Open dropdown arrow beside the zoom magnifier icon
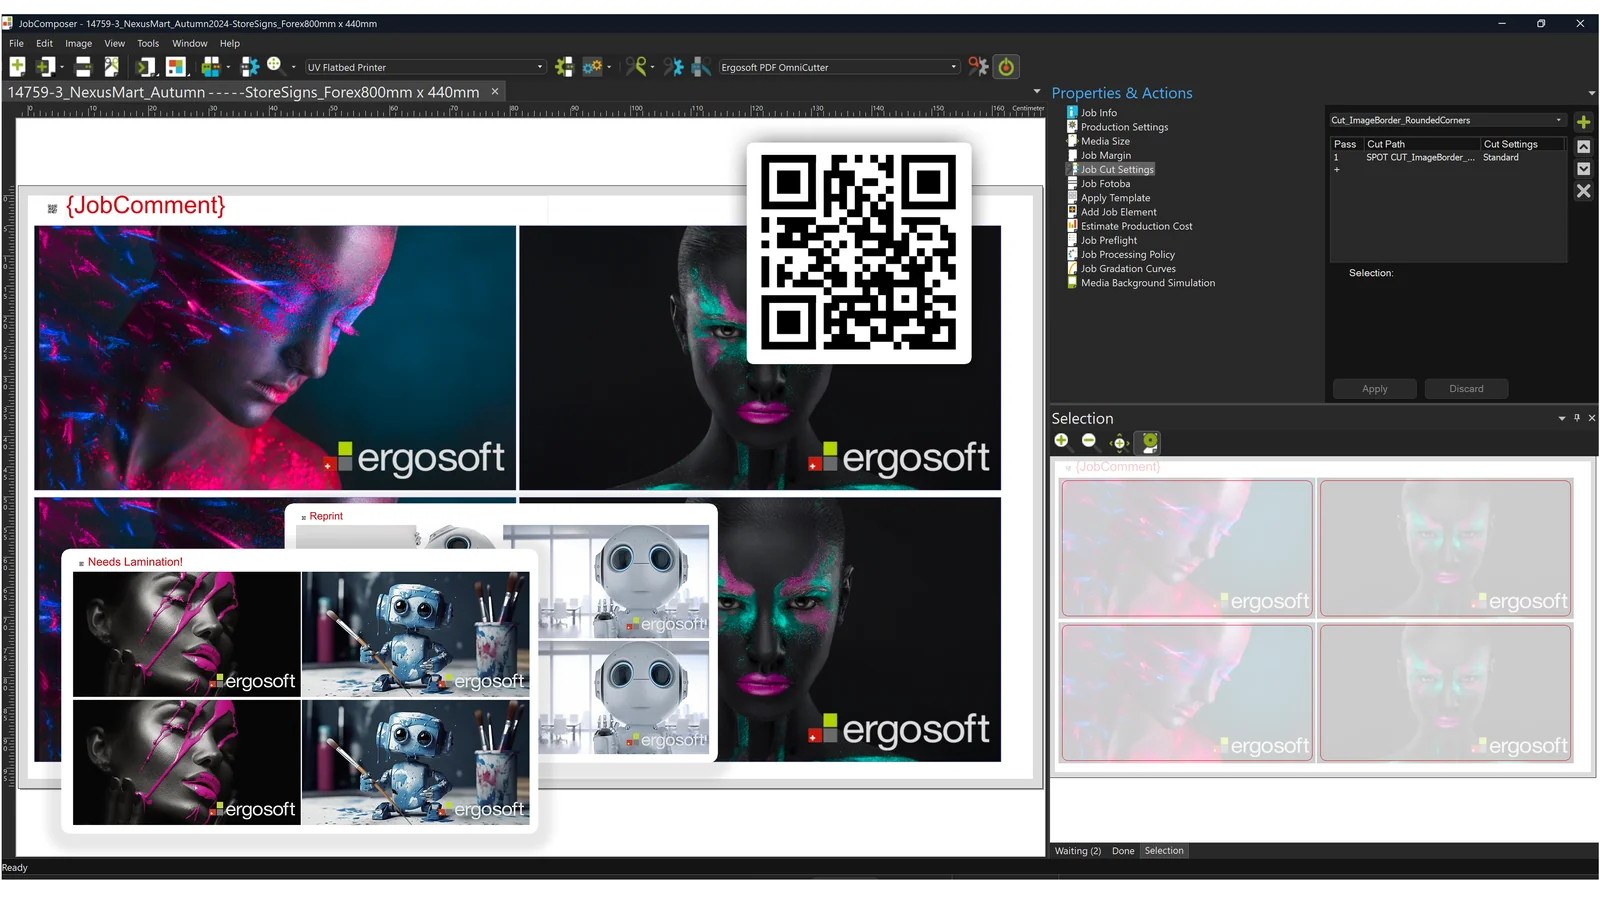This screenshot has height=900, width=1600. click(x=293, y=67)
